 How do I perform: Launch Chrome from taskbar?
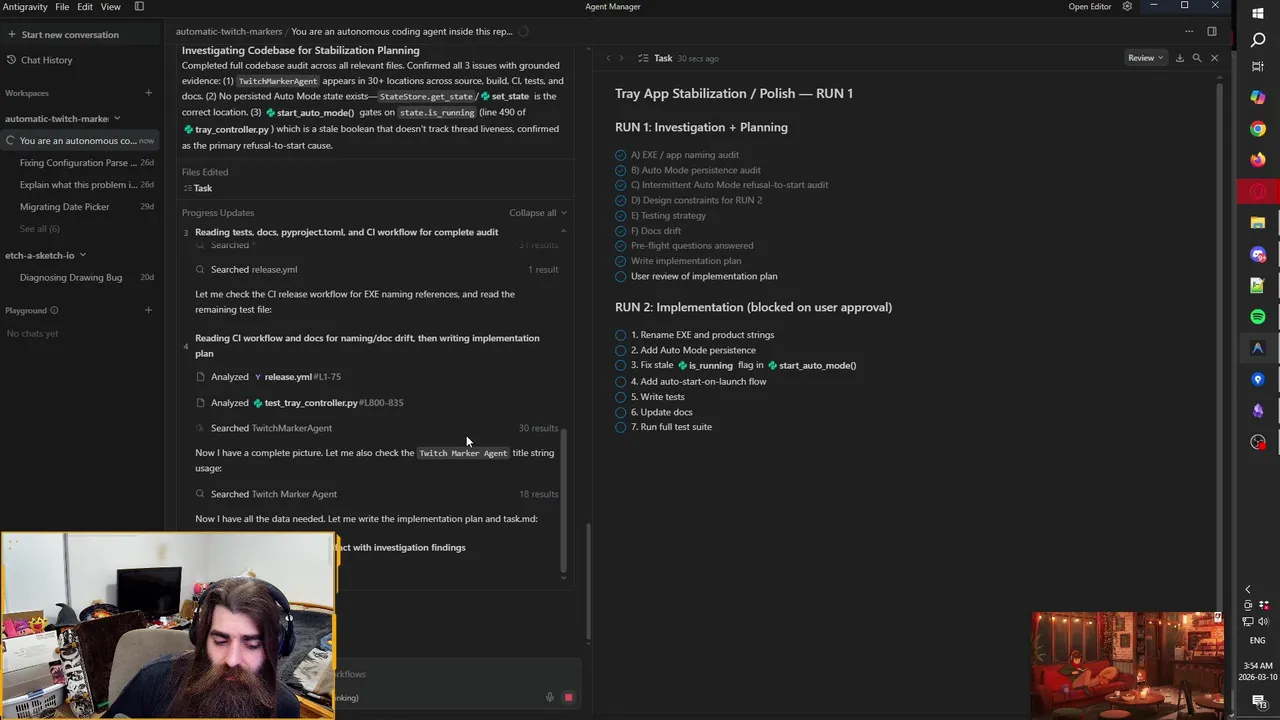1258,129
